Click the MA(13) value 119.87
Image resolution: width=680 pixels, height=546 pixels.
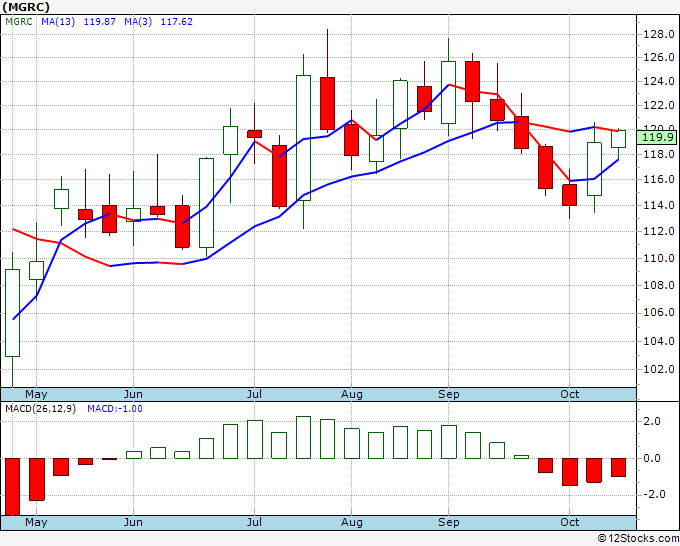99,22
